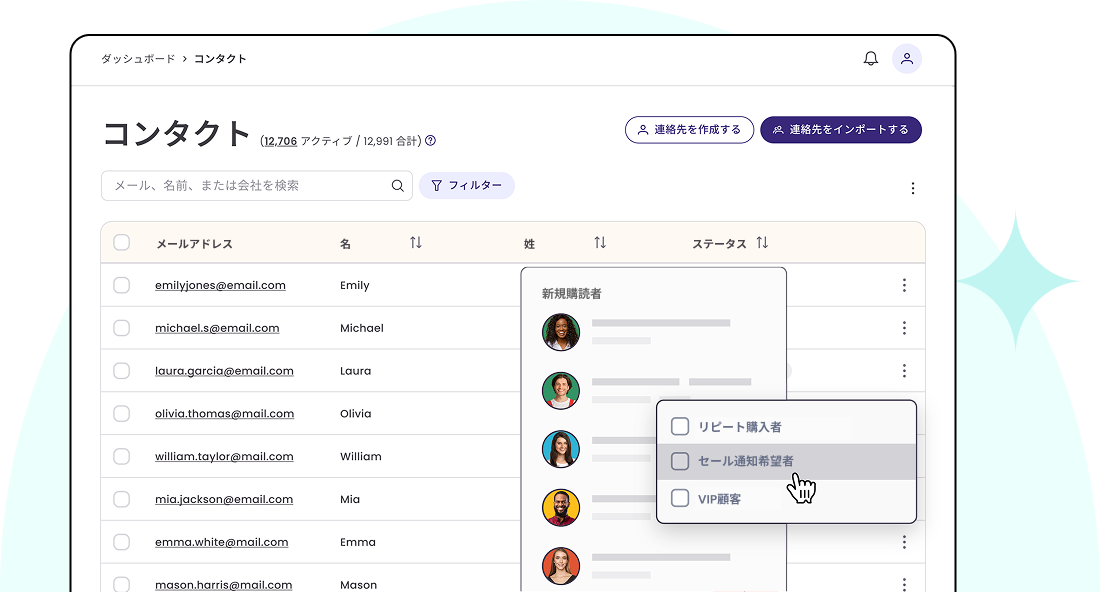Screen dimensions: 1100x592
Task: Tick the VIP顧客 checkbox
Action: 680,498
